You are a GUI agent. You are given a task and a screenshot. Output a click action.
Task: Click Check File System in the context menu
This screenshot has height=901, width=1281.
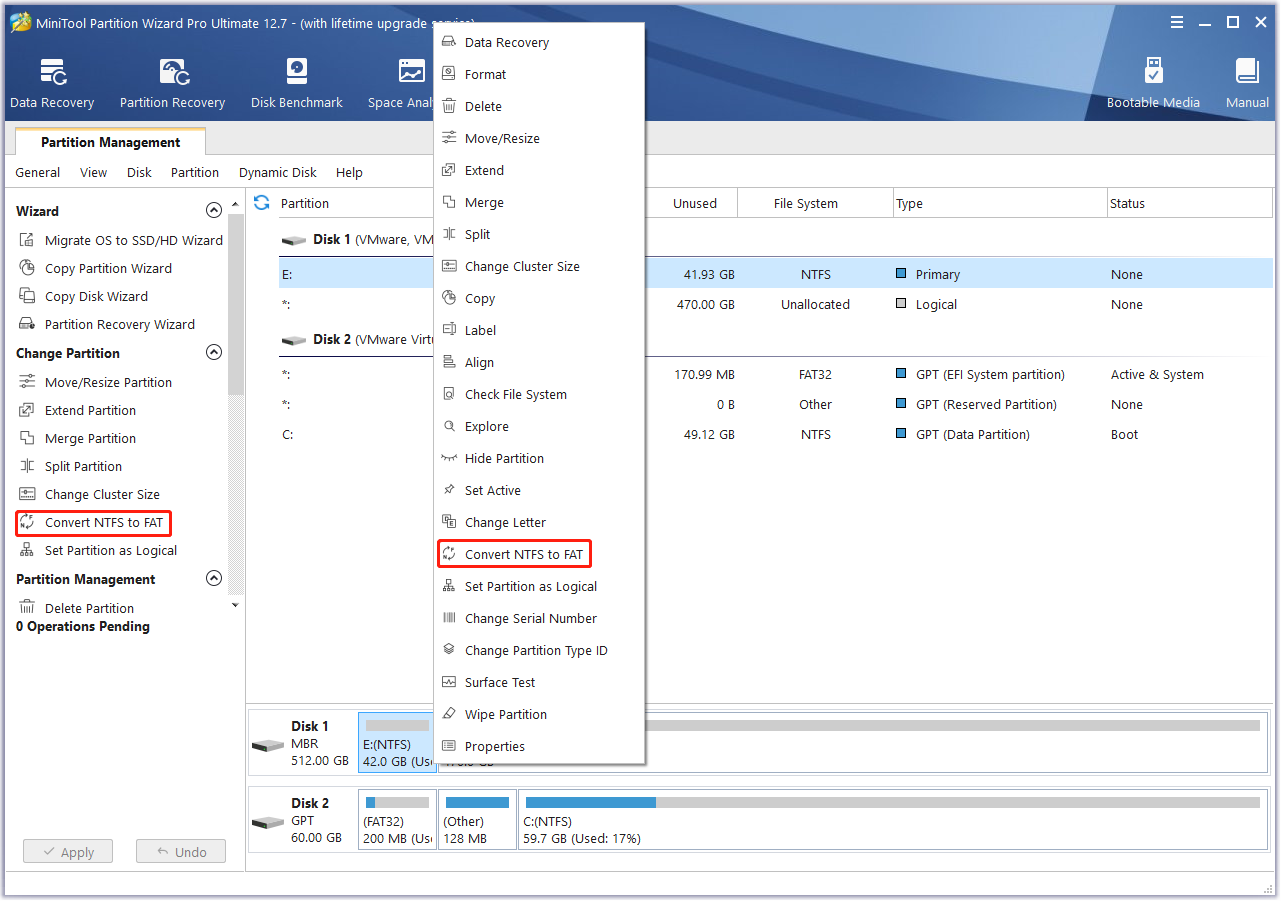coord(539,394)
